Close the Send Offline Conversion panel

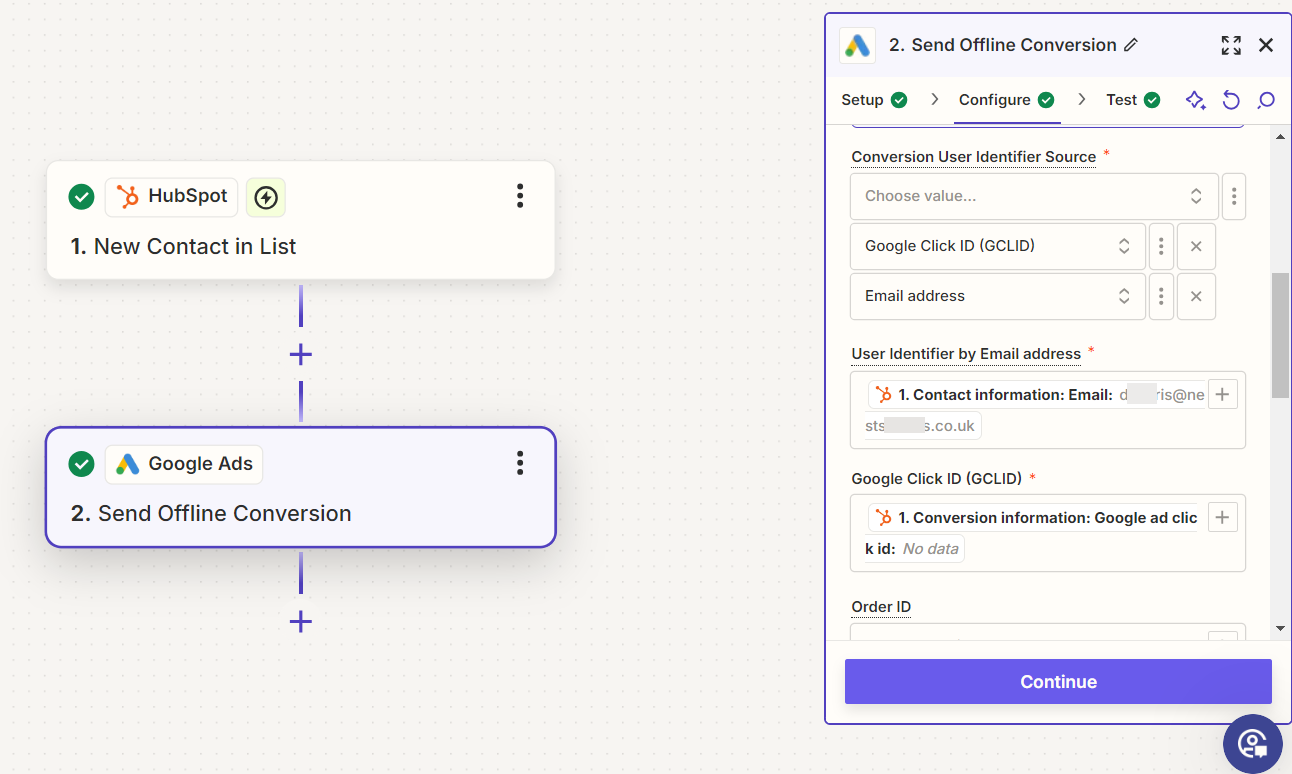[x=1266, y=45]
